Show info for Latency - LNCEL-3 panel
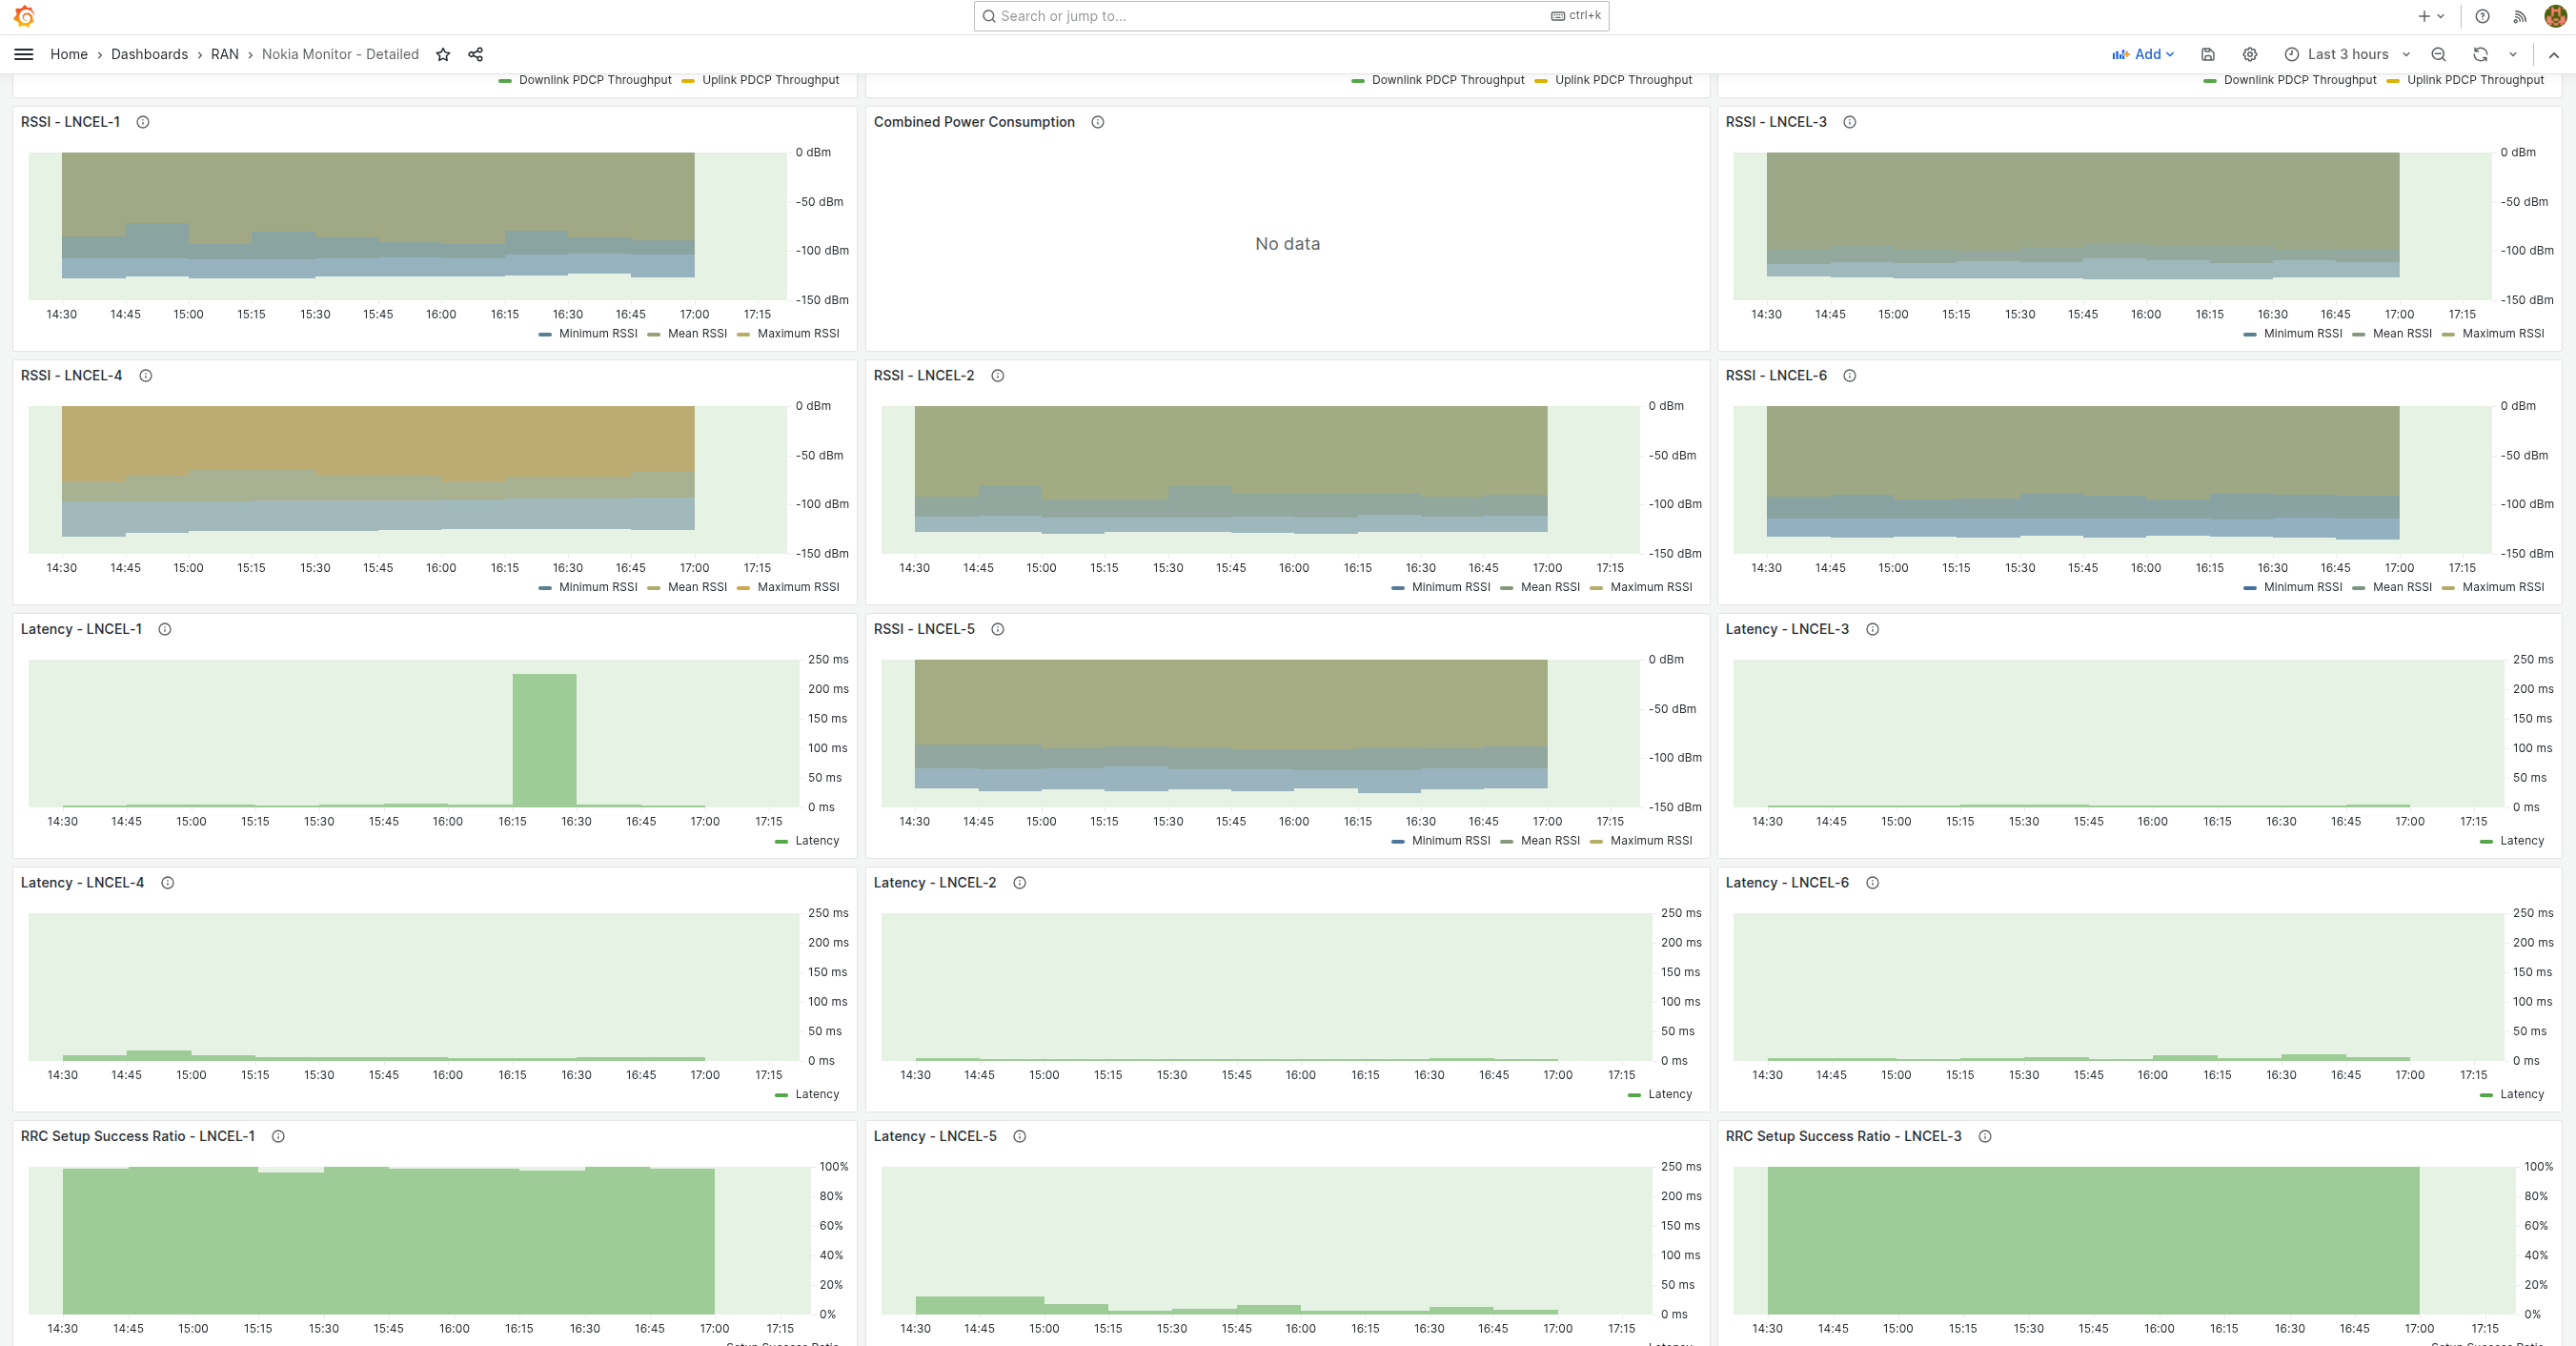The height and width of the screenshot is (1346, 2576). click(x=1873, y=629)
